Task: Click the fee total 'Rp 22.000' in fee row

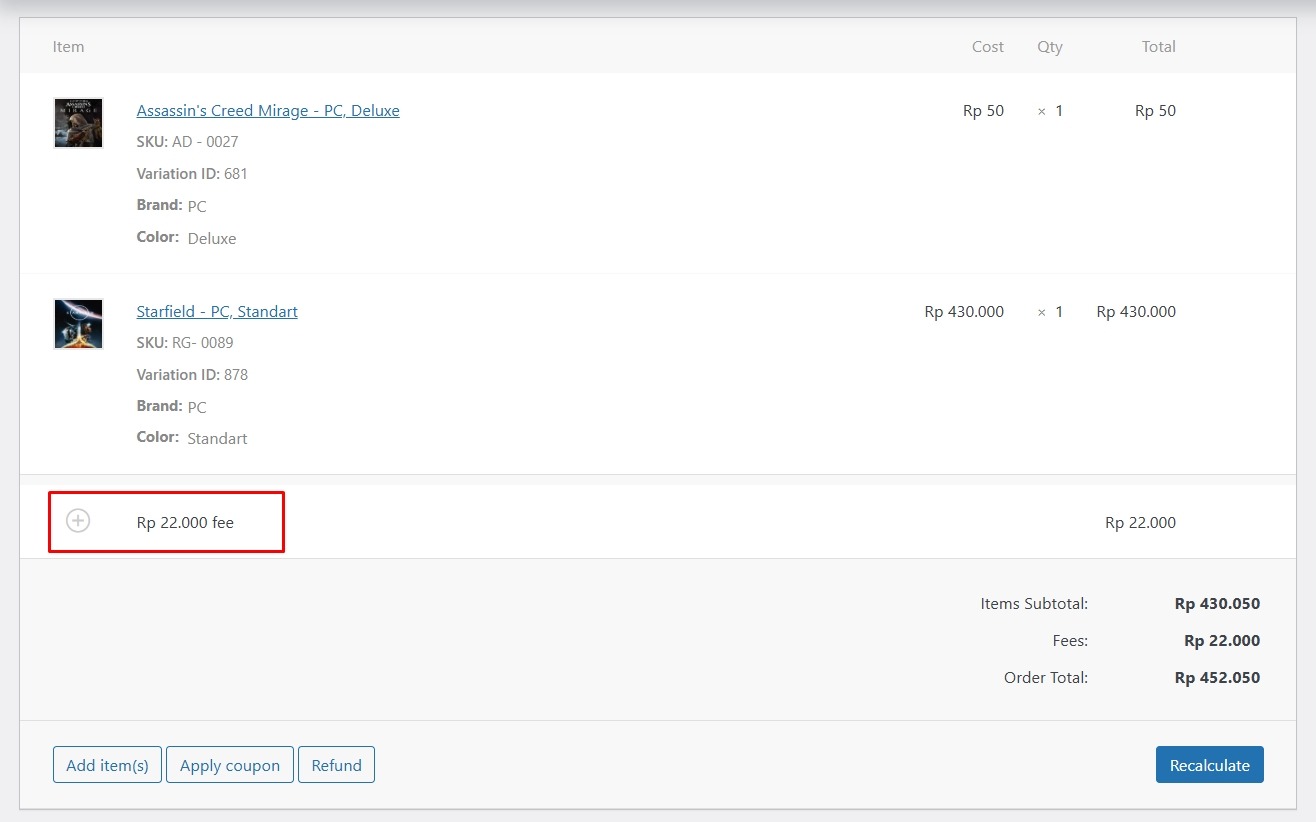Action: (1140, 522)
